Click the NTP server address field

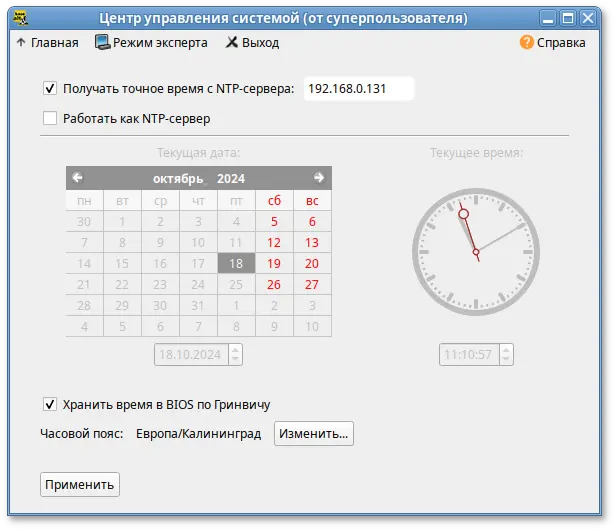pos(358,89)
